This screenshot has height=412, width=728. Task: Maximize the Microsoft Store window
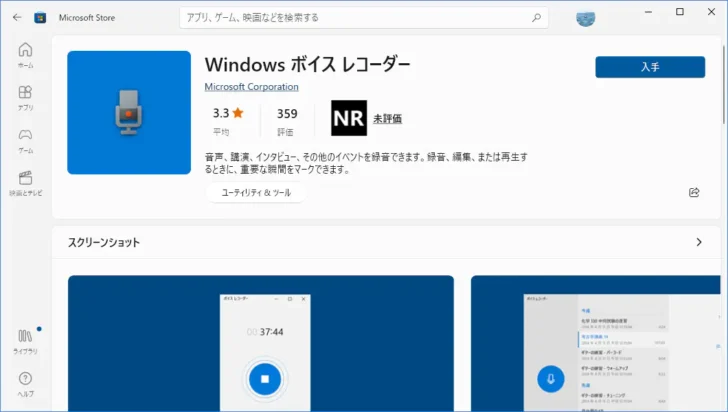(680, 12)
